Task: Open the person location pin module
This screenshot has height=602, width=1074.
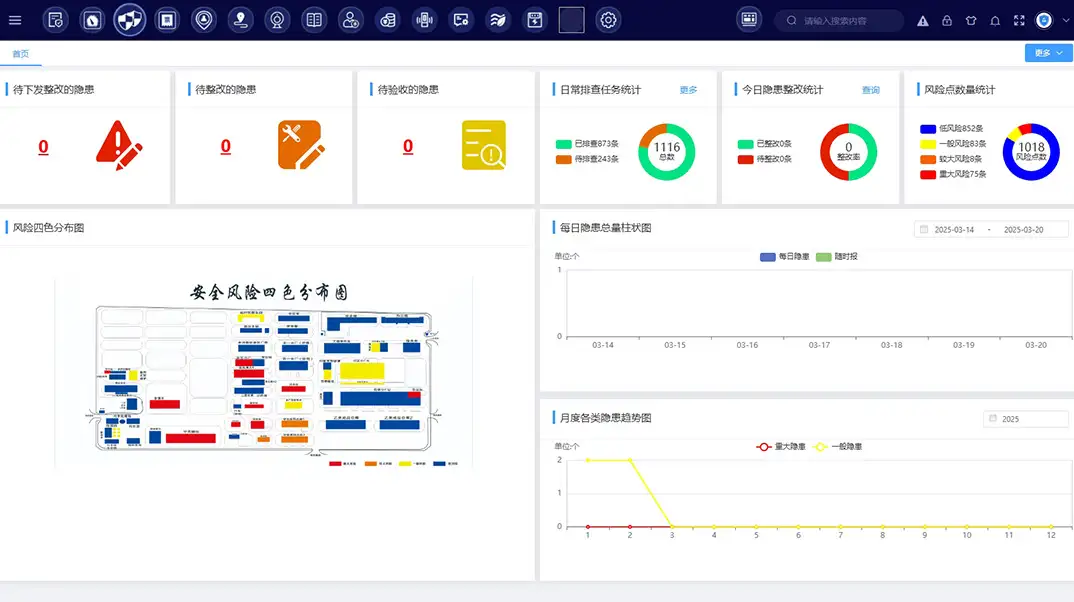Action: [203, 20]
